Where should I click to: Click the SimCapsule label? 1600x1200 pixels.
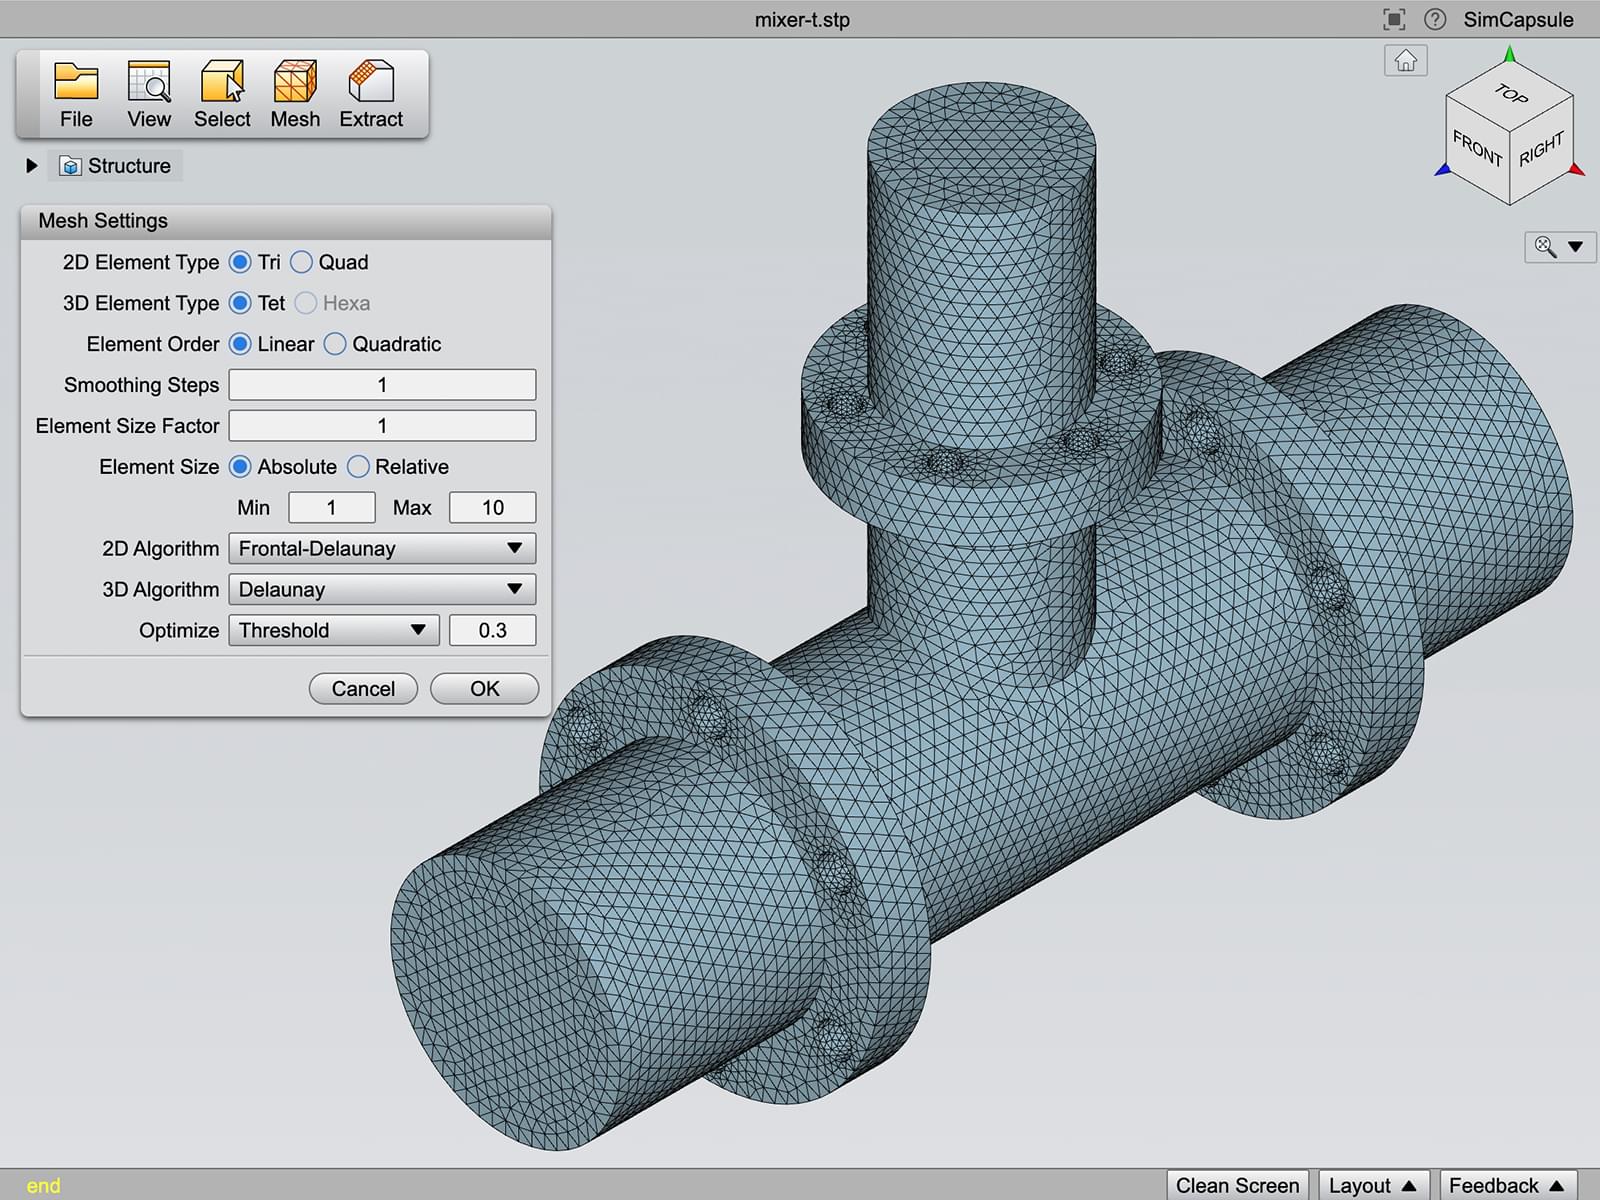pos(1518,19)
